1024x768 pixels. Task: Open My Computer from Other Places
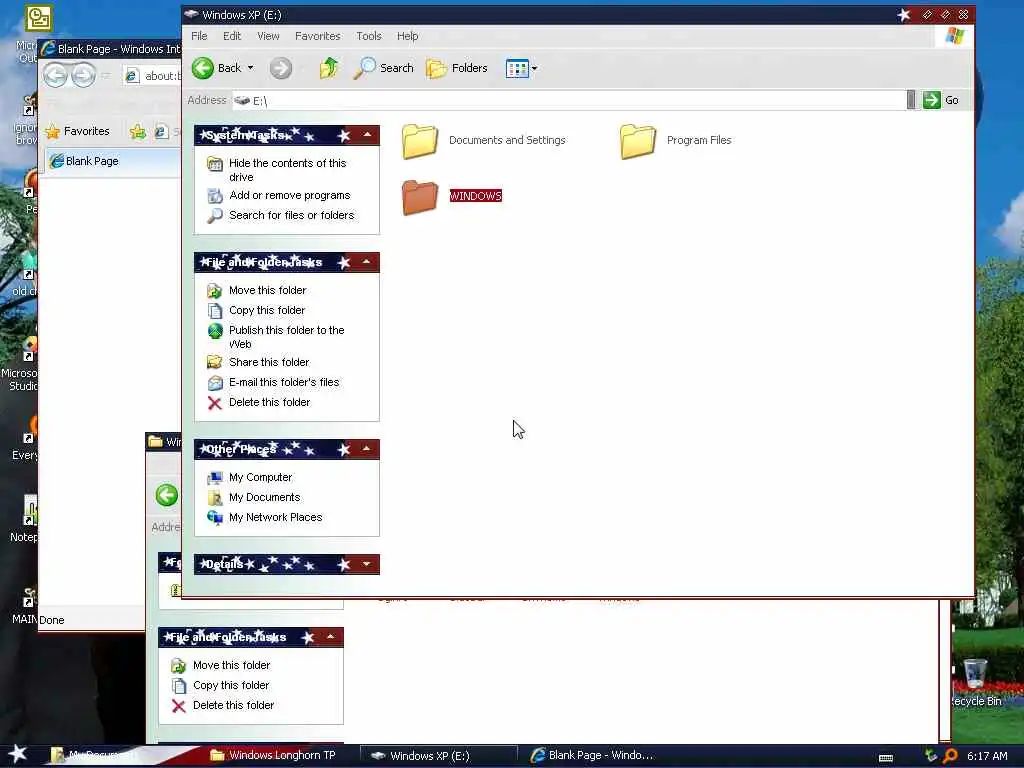click(x=260, y=477)
